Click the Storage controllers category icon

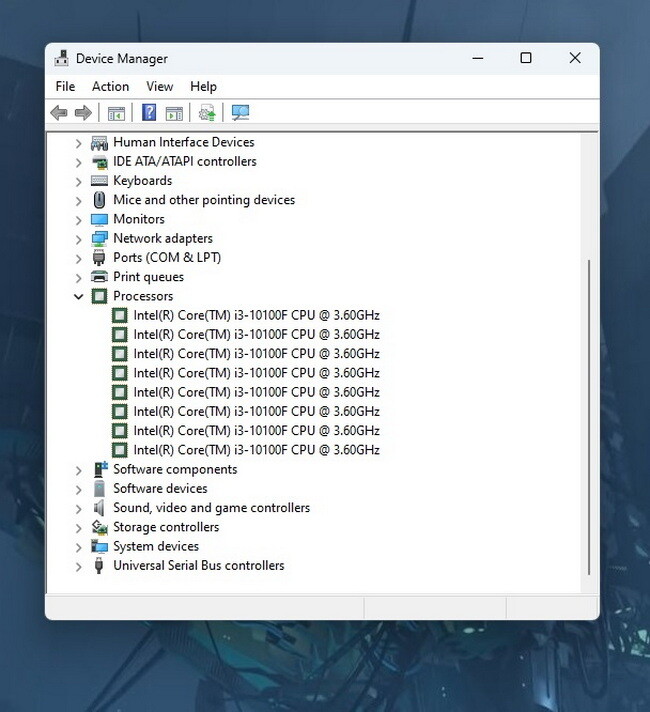(99, 527)
